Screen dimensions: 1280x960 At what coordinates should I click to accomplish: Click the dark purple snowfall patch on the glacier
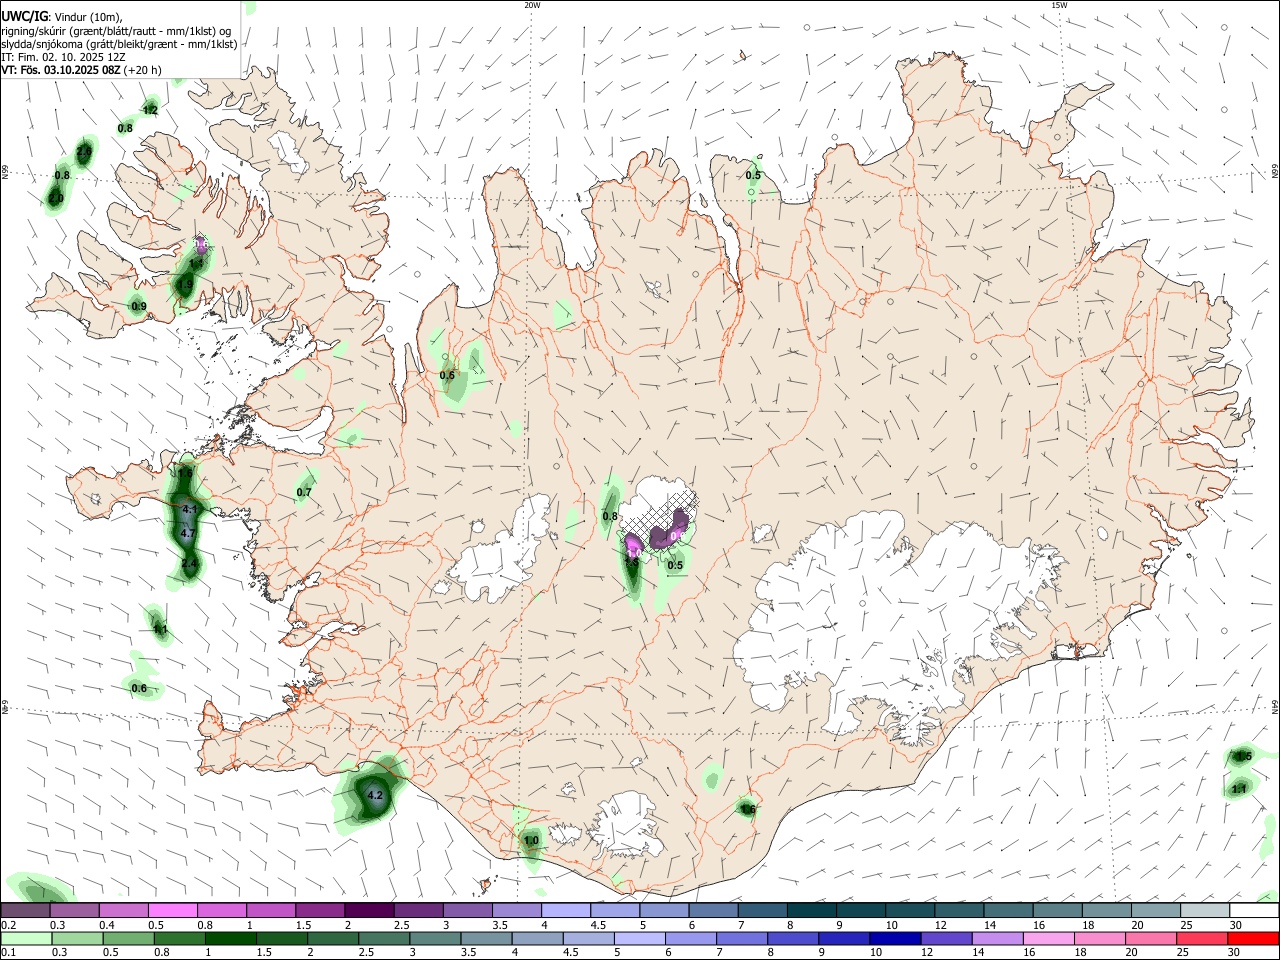667,533
